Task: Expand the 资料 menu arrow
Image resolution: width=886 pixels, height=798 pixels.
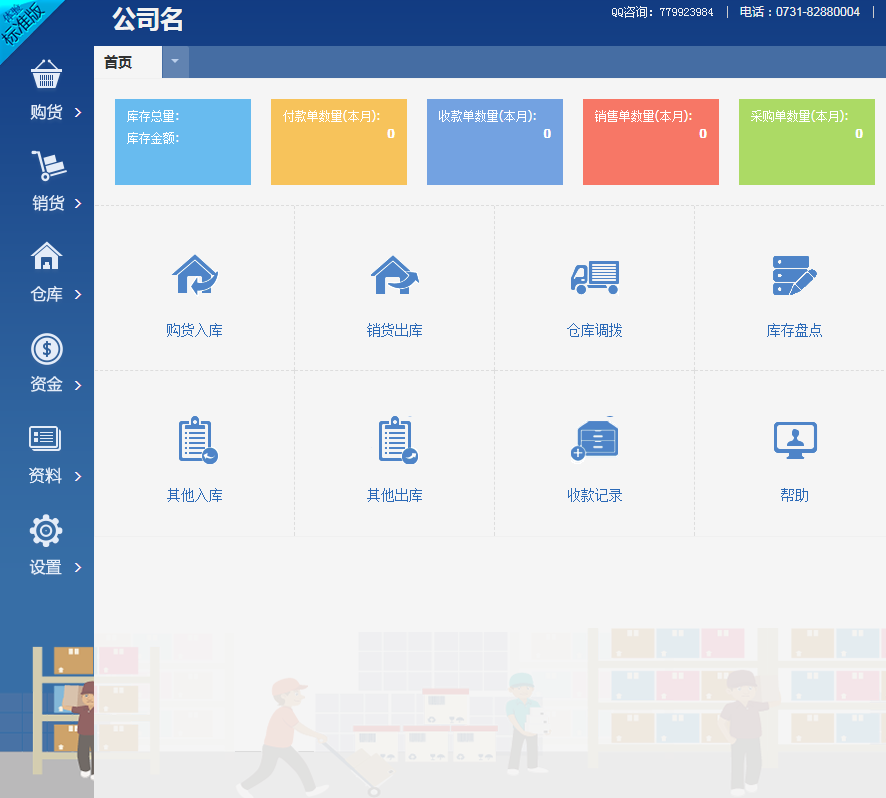Action: (x=78, y=476)
